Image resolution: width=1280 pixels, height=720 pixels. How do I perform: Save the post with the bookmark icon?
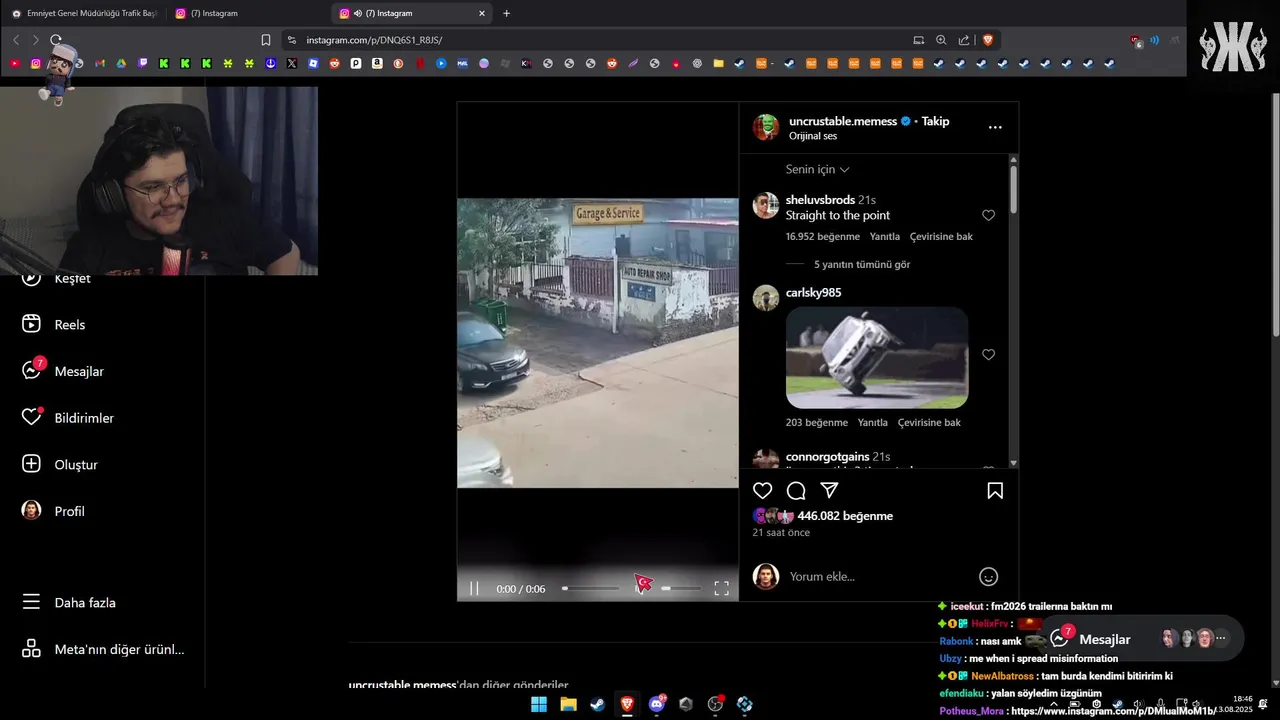[x=995, y=491]
